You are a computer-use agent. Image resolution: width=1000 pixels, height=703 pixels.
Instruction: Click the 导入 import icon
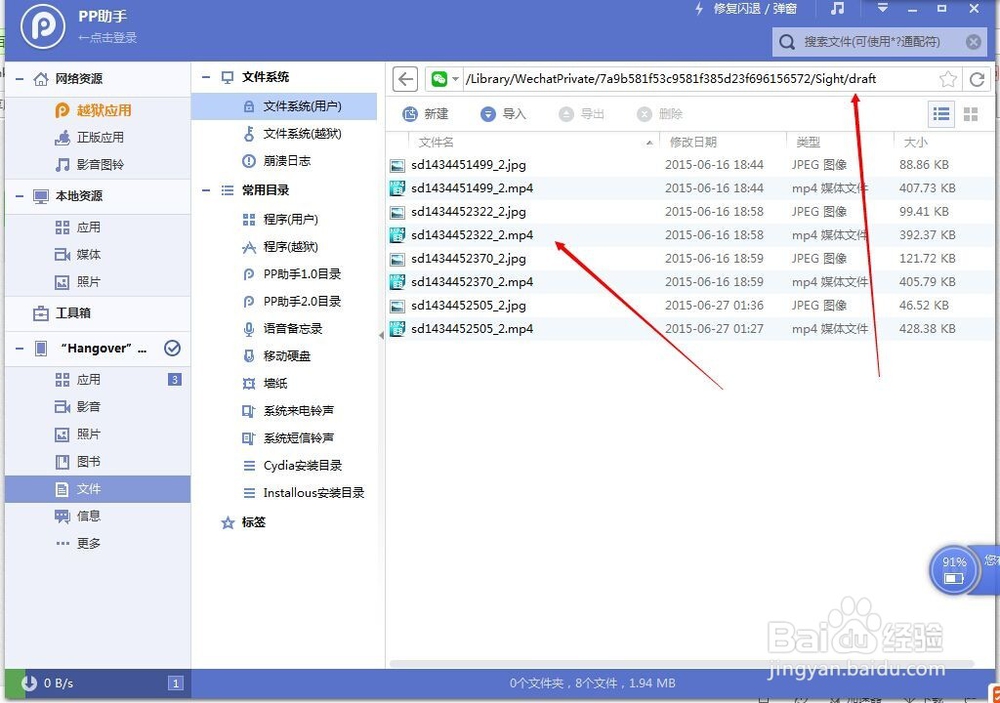489,114
